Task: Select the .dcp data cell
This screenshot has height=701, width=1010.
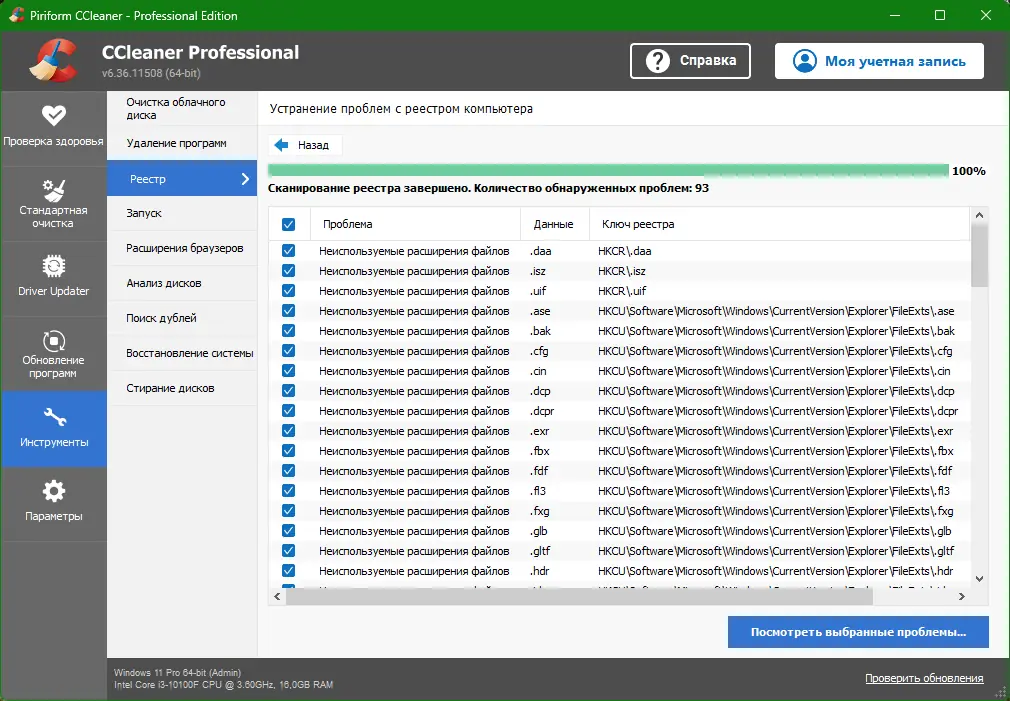Action: pos(540,390)
